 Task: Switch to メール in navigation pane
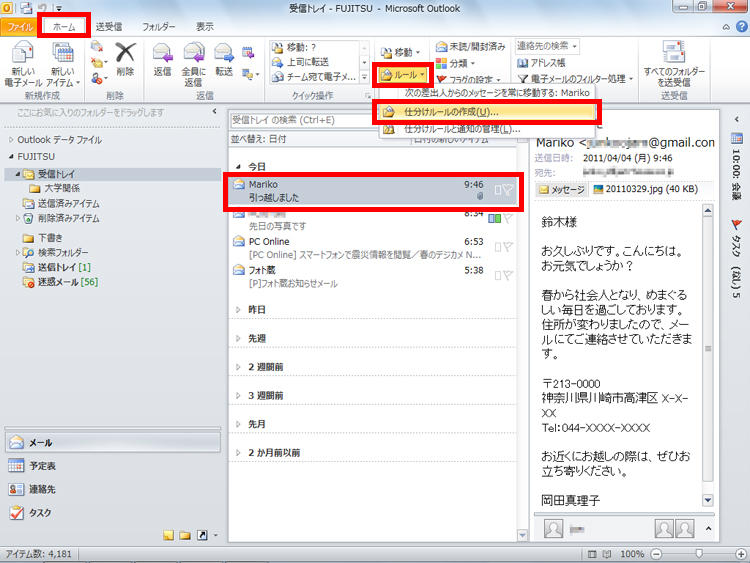[113, 443]
